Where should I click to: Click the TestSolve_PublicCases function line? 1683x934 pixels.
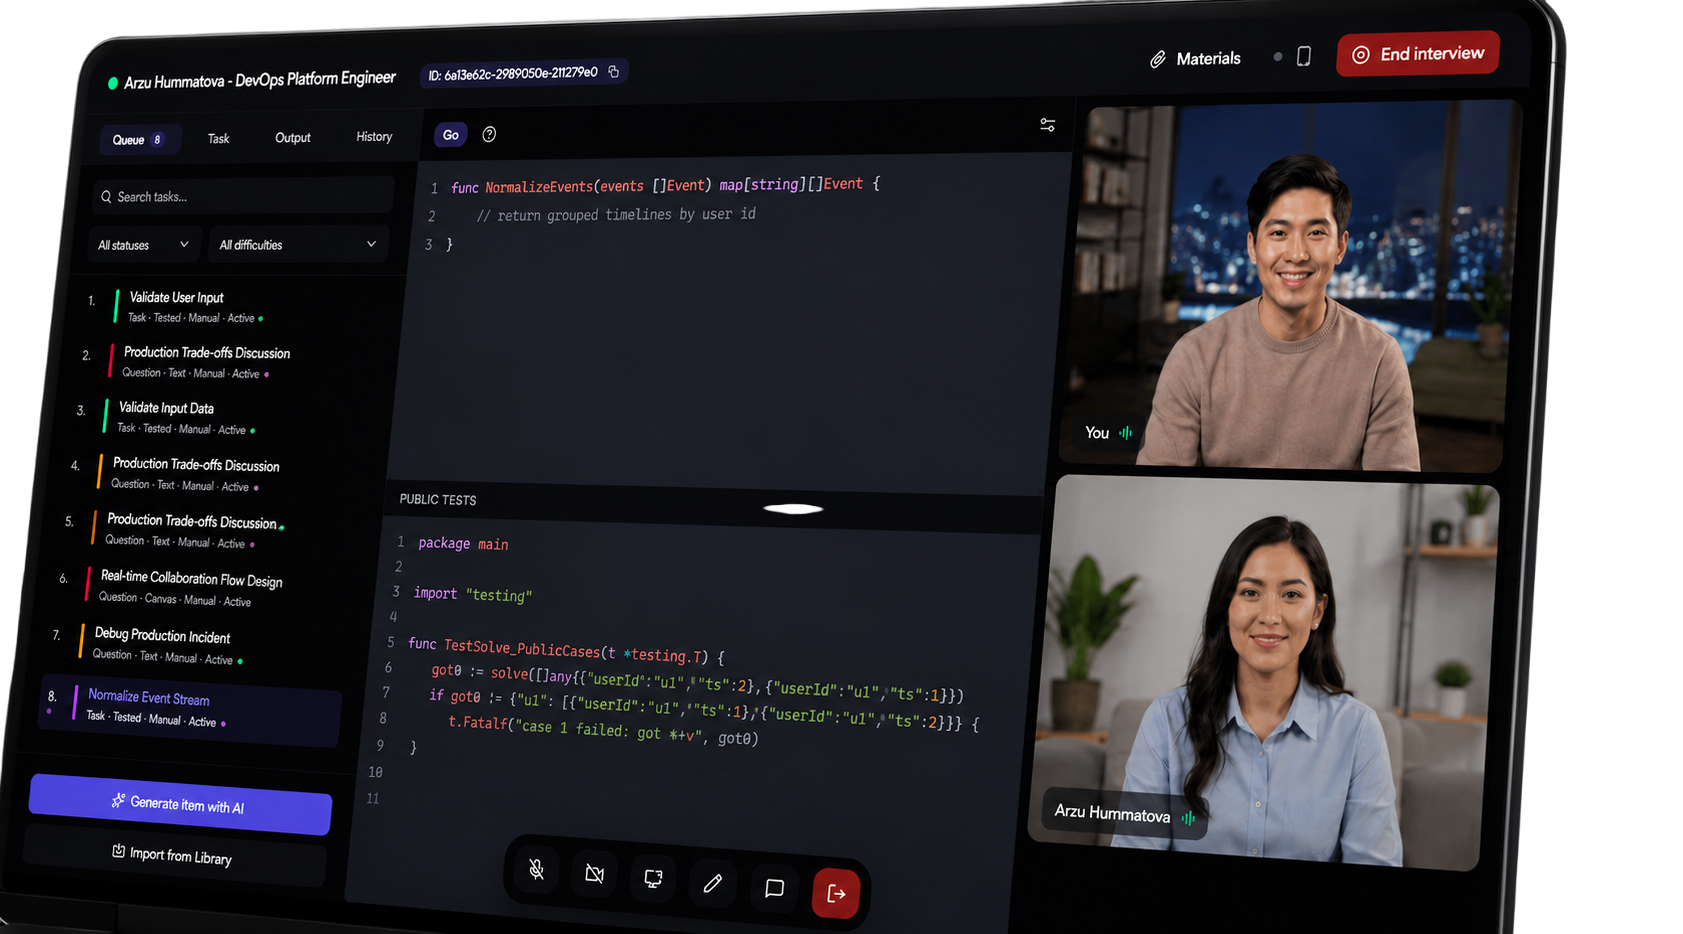(x=566, y=650)
